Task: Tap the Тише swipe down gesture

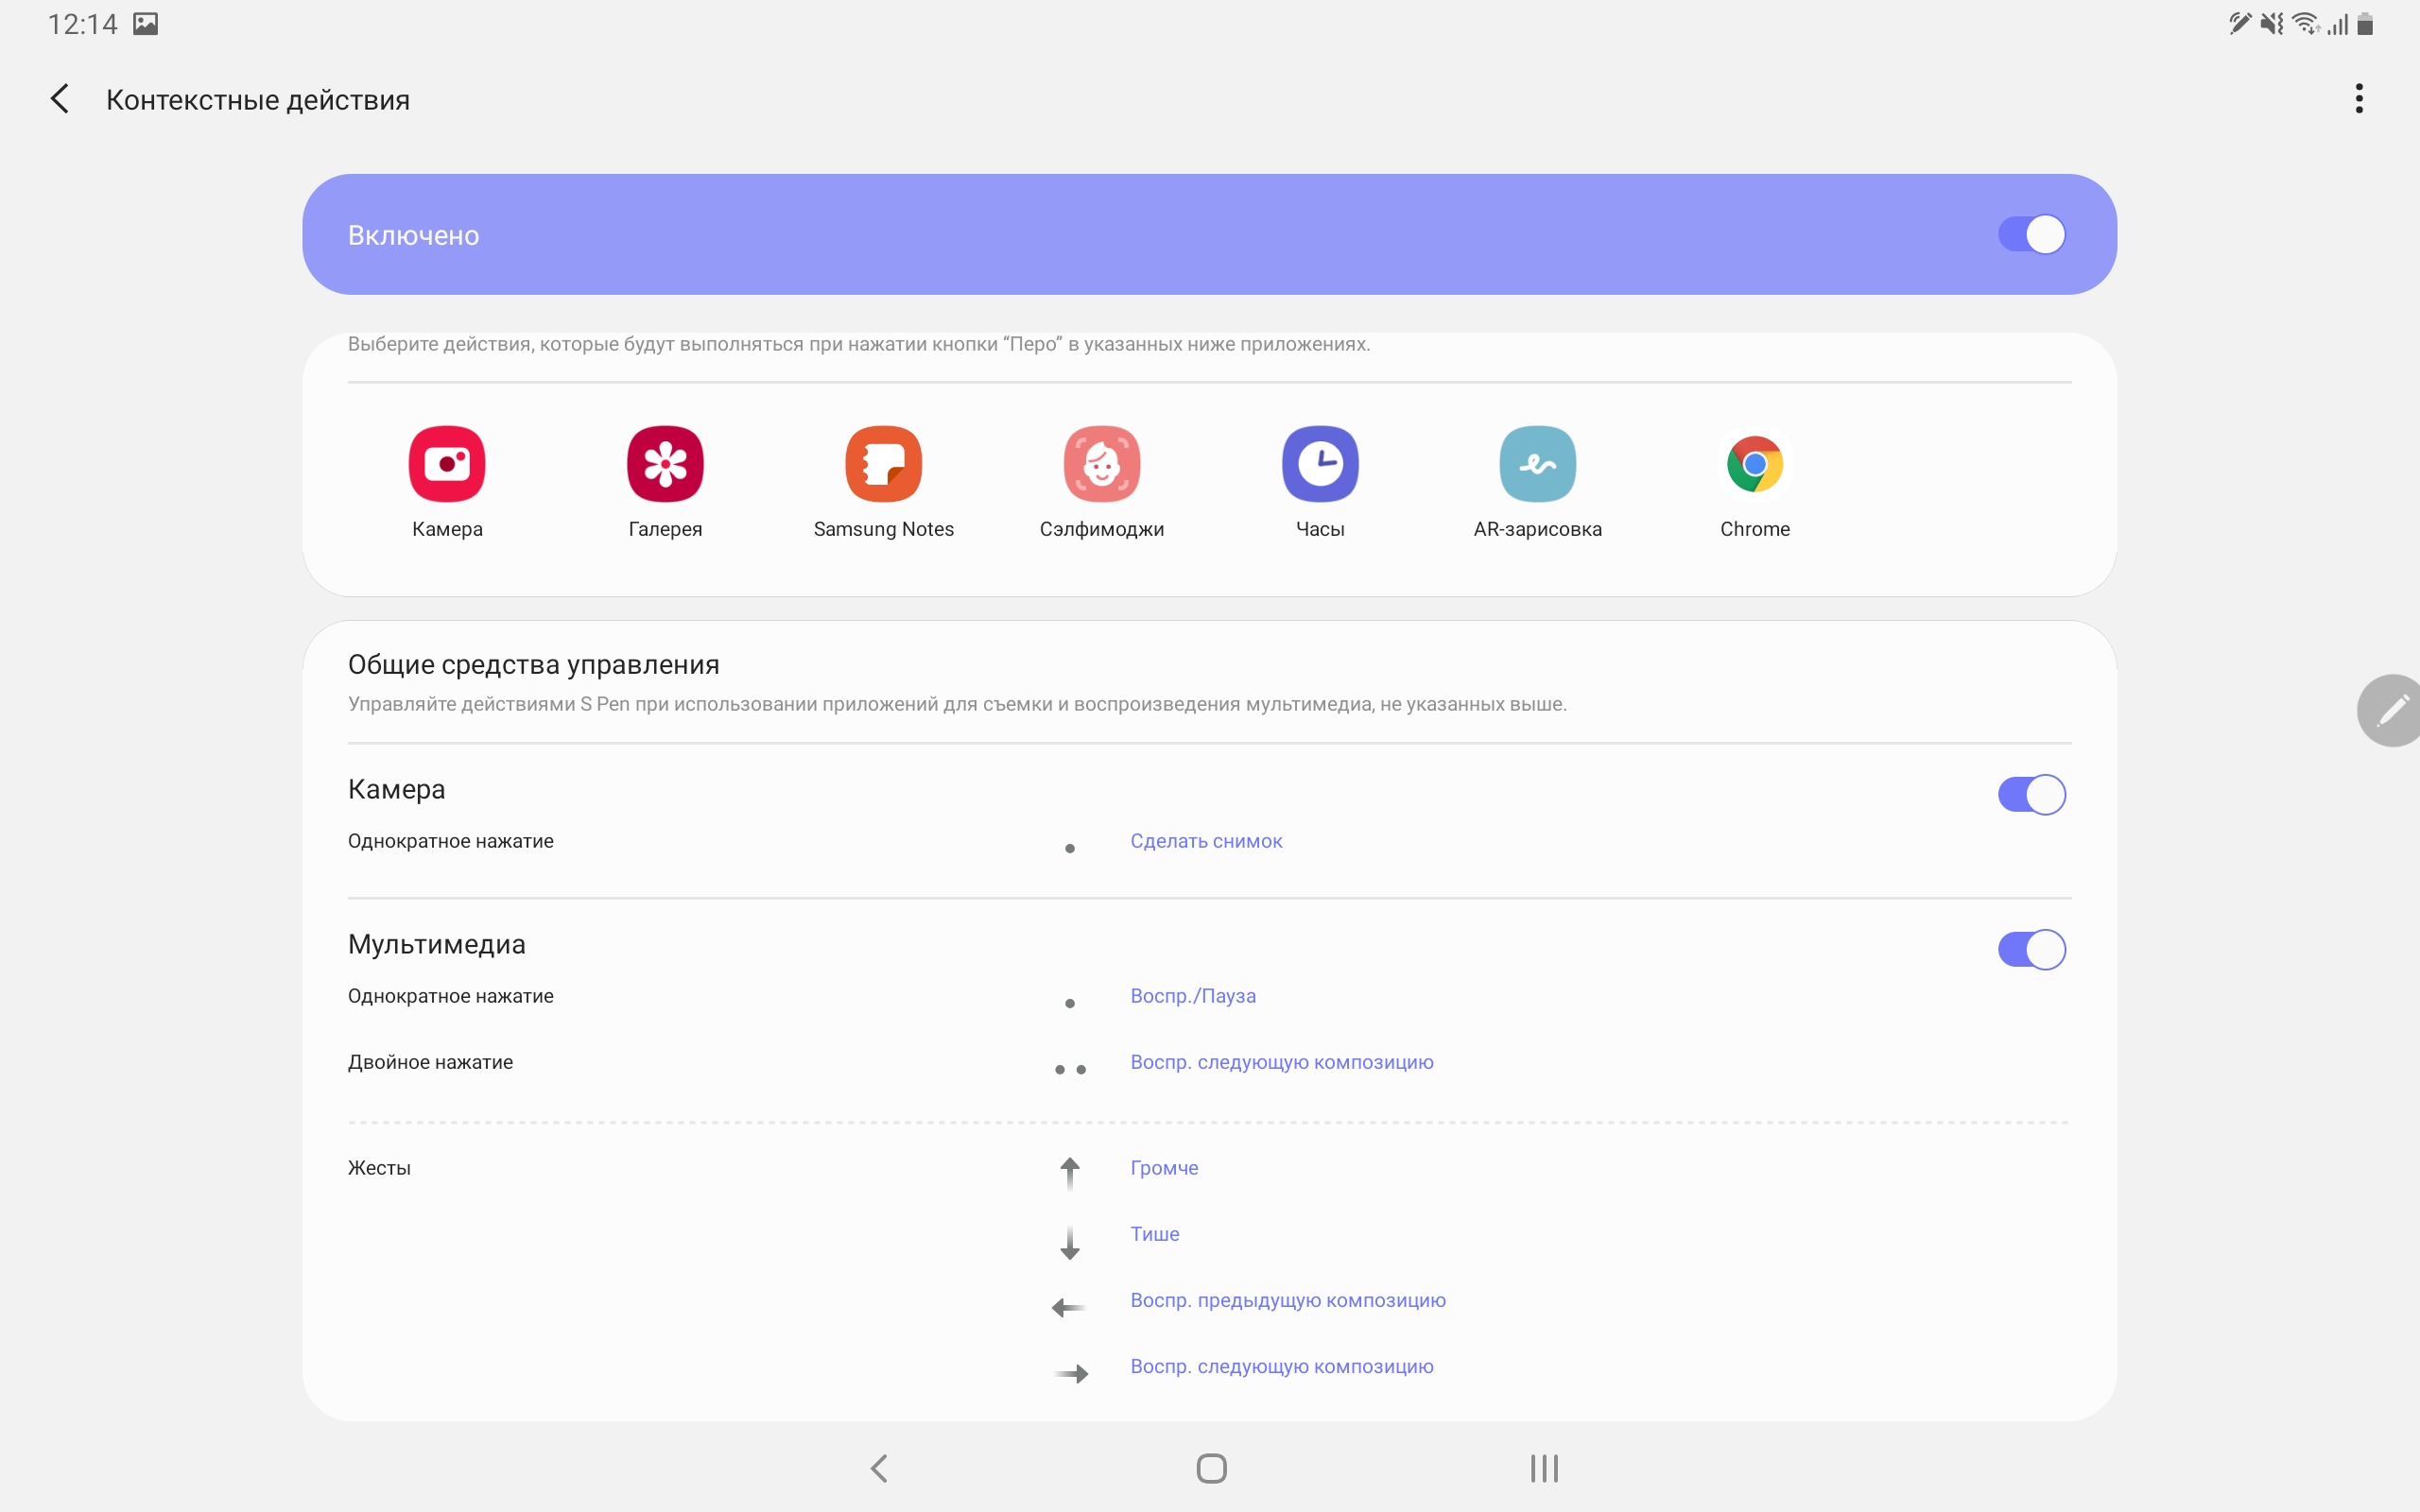Action: (x=1155, y=1234)
